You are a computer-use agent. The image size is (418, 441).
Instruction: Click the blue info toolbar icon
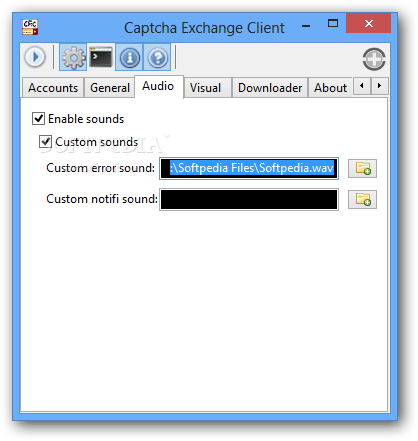[129, 57]
